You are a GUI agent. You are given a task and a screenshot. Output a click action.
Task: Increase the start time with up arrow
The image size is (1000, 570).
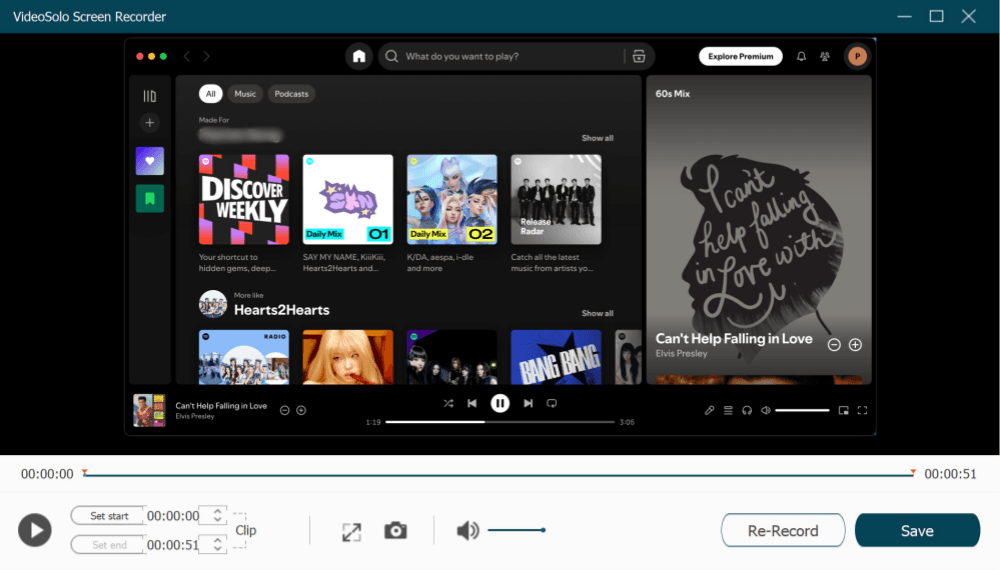(217, 511)
